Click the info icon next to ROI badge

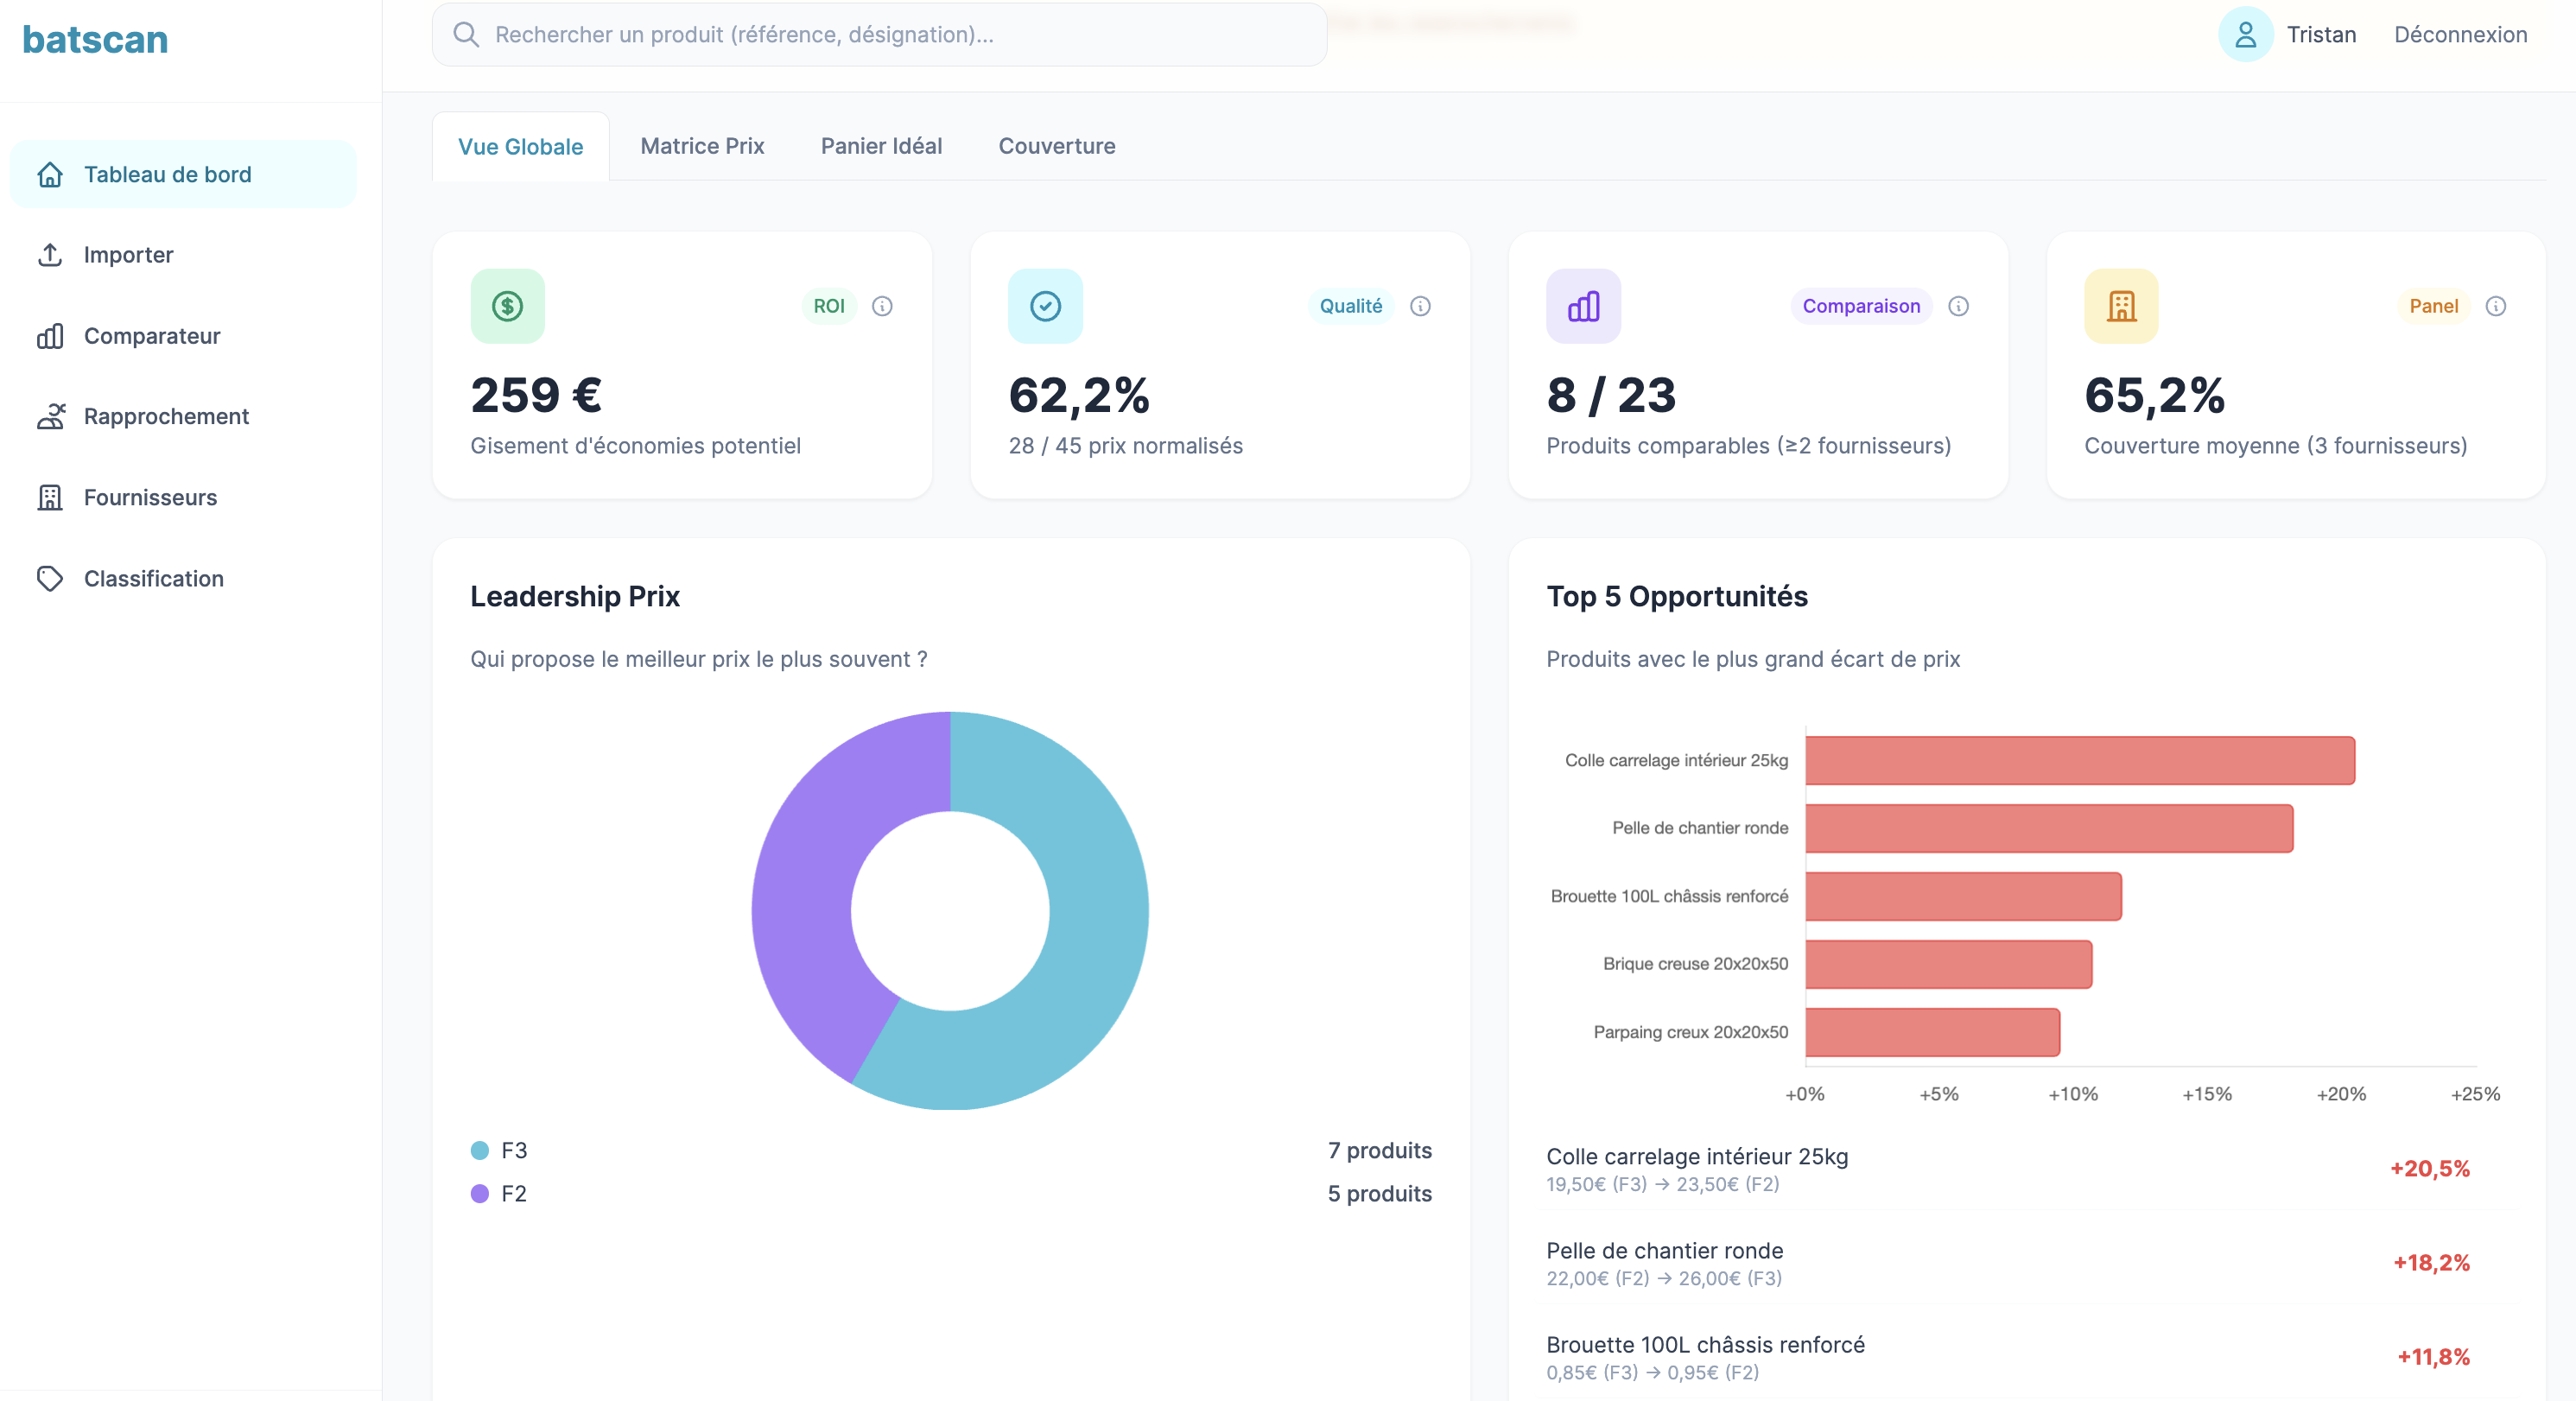882,307
